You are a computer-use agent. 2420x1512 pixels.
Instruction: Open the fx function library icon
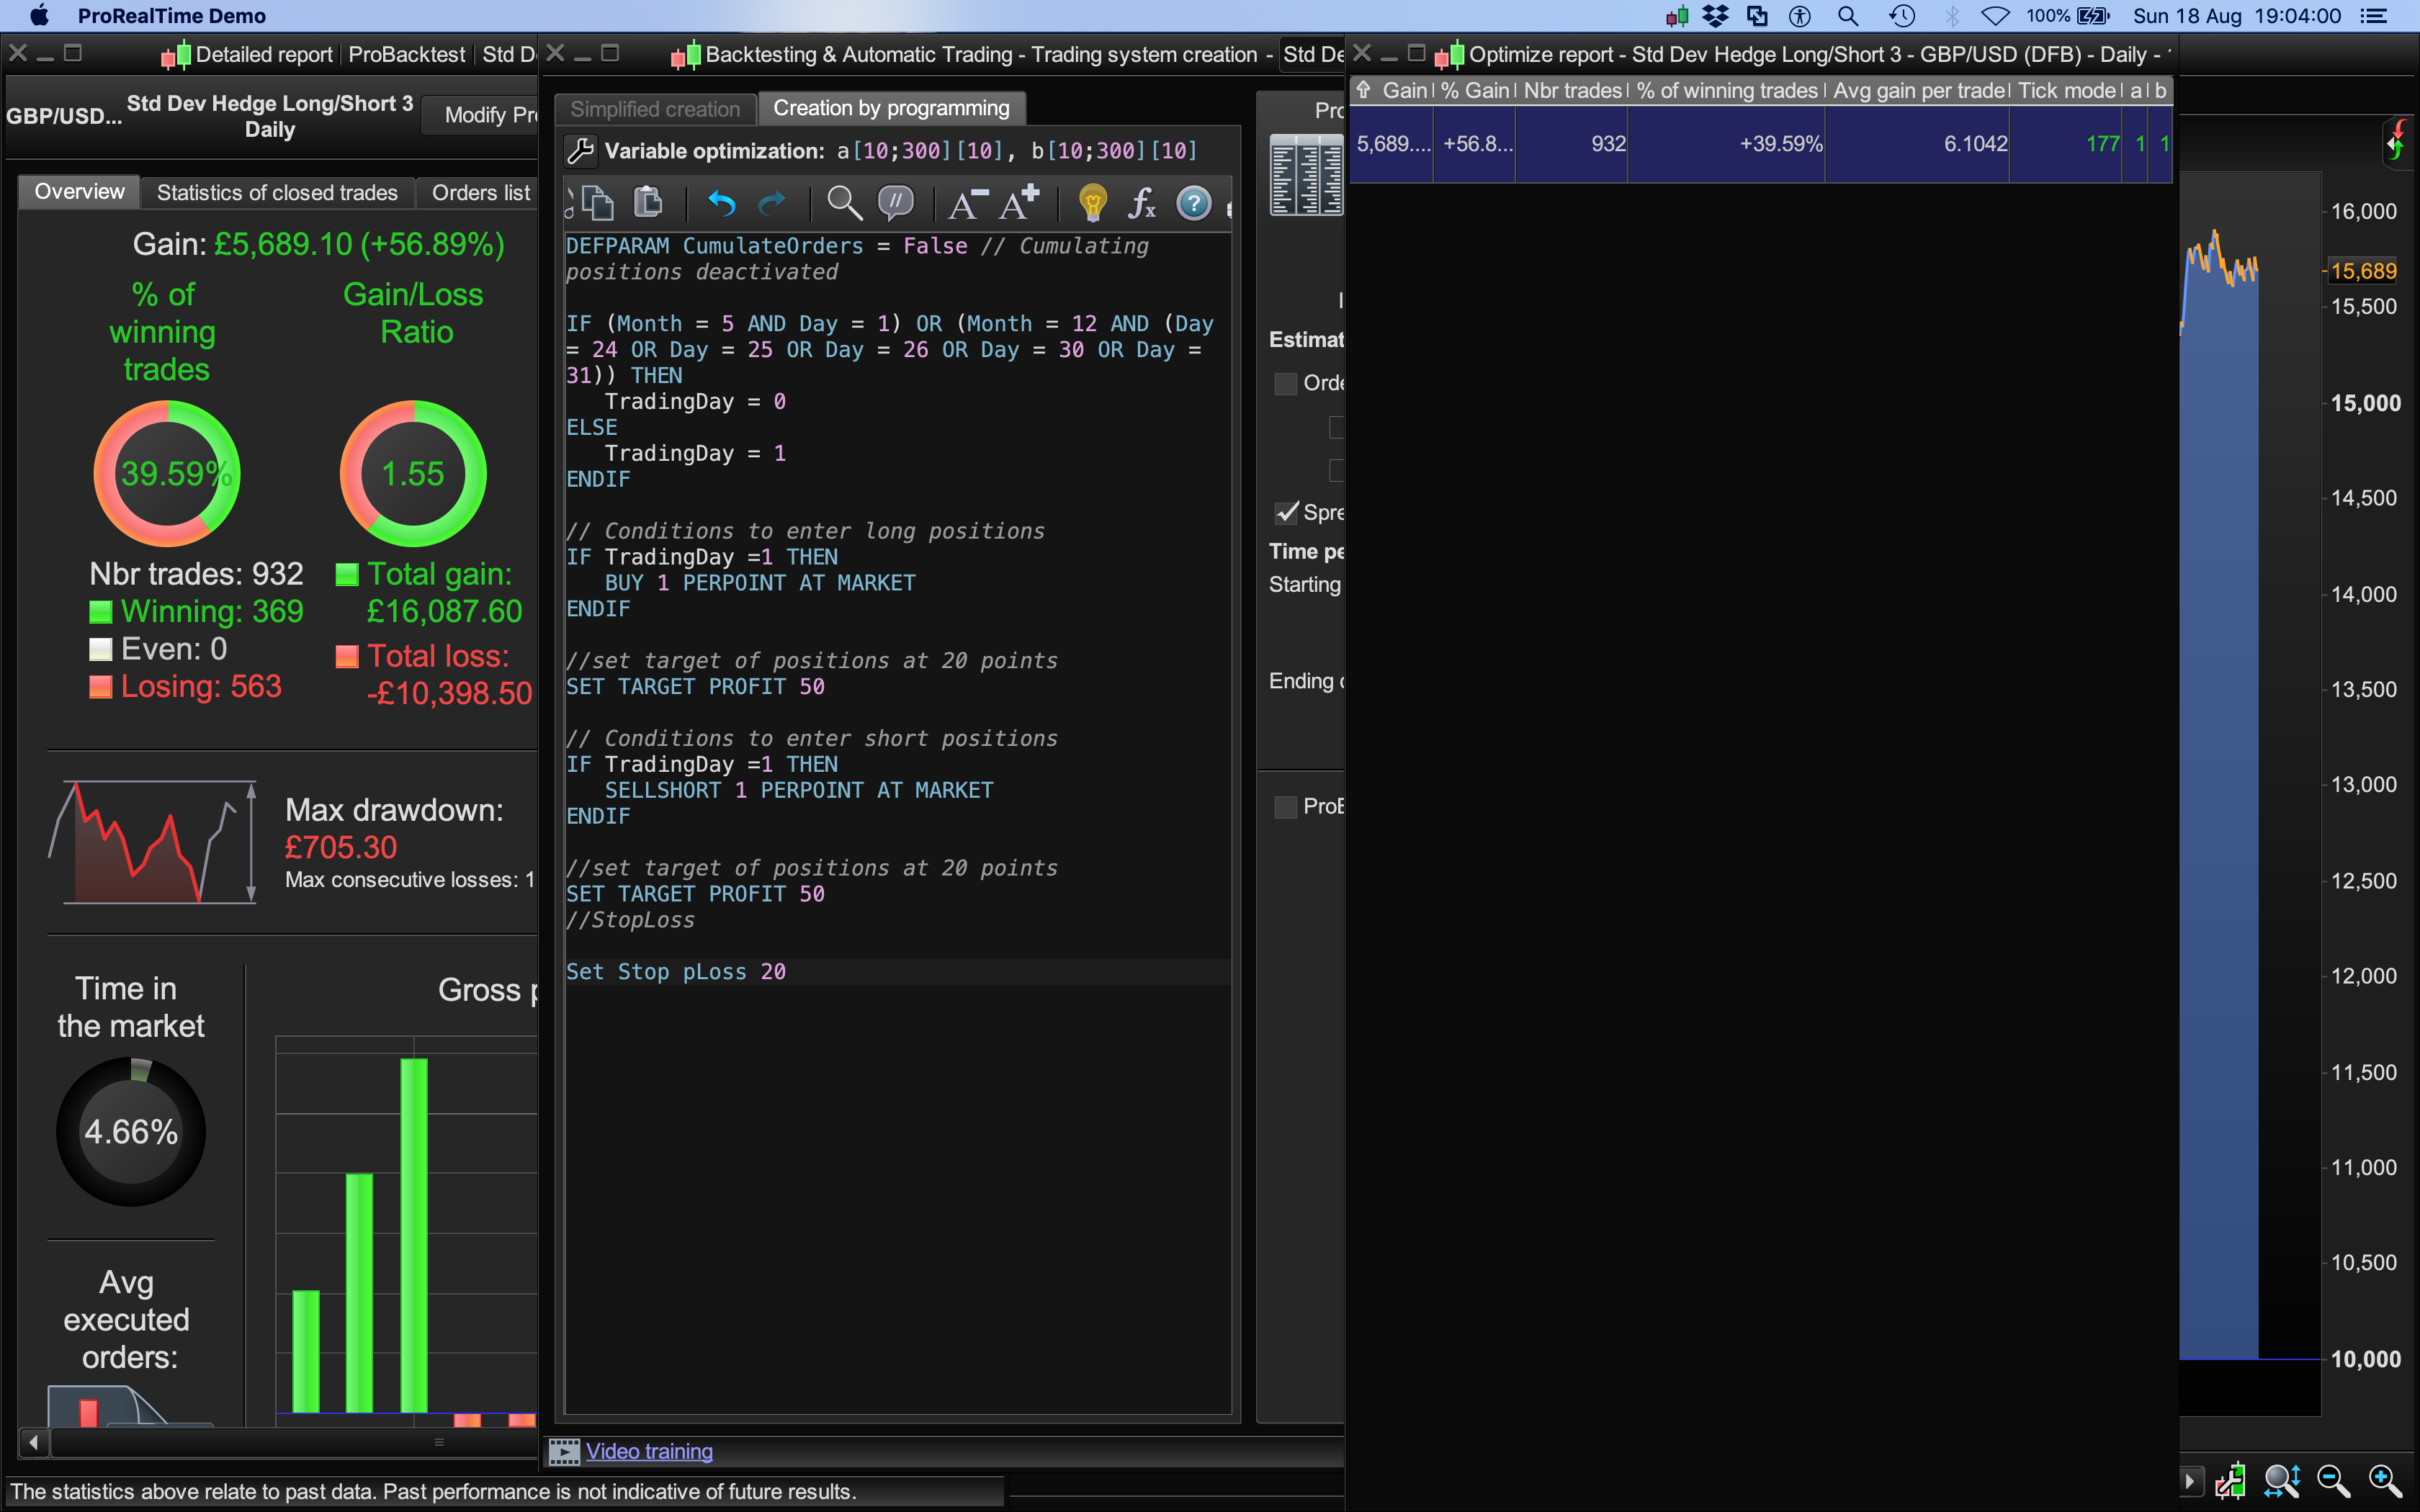pos(1142,204)
